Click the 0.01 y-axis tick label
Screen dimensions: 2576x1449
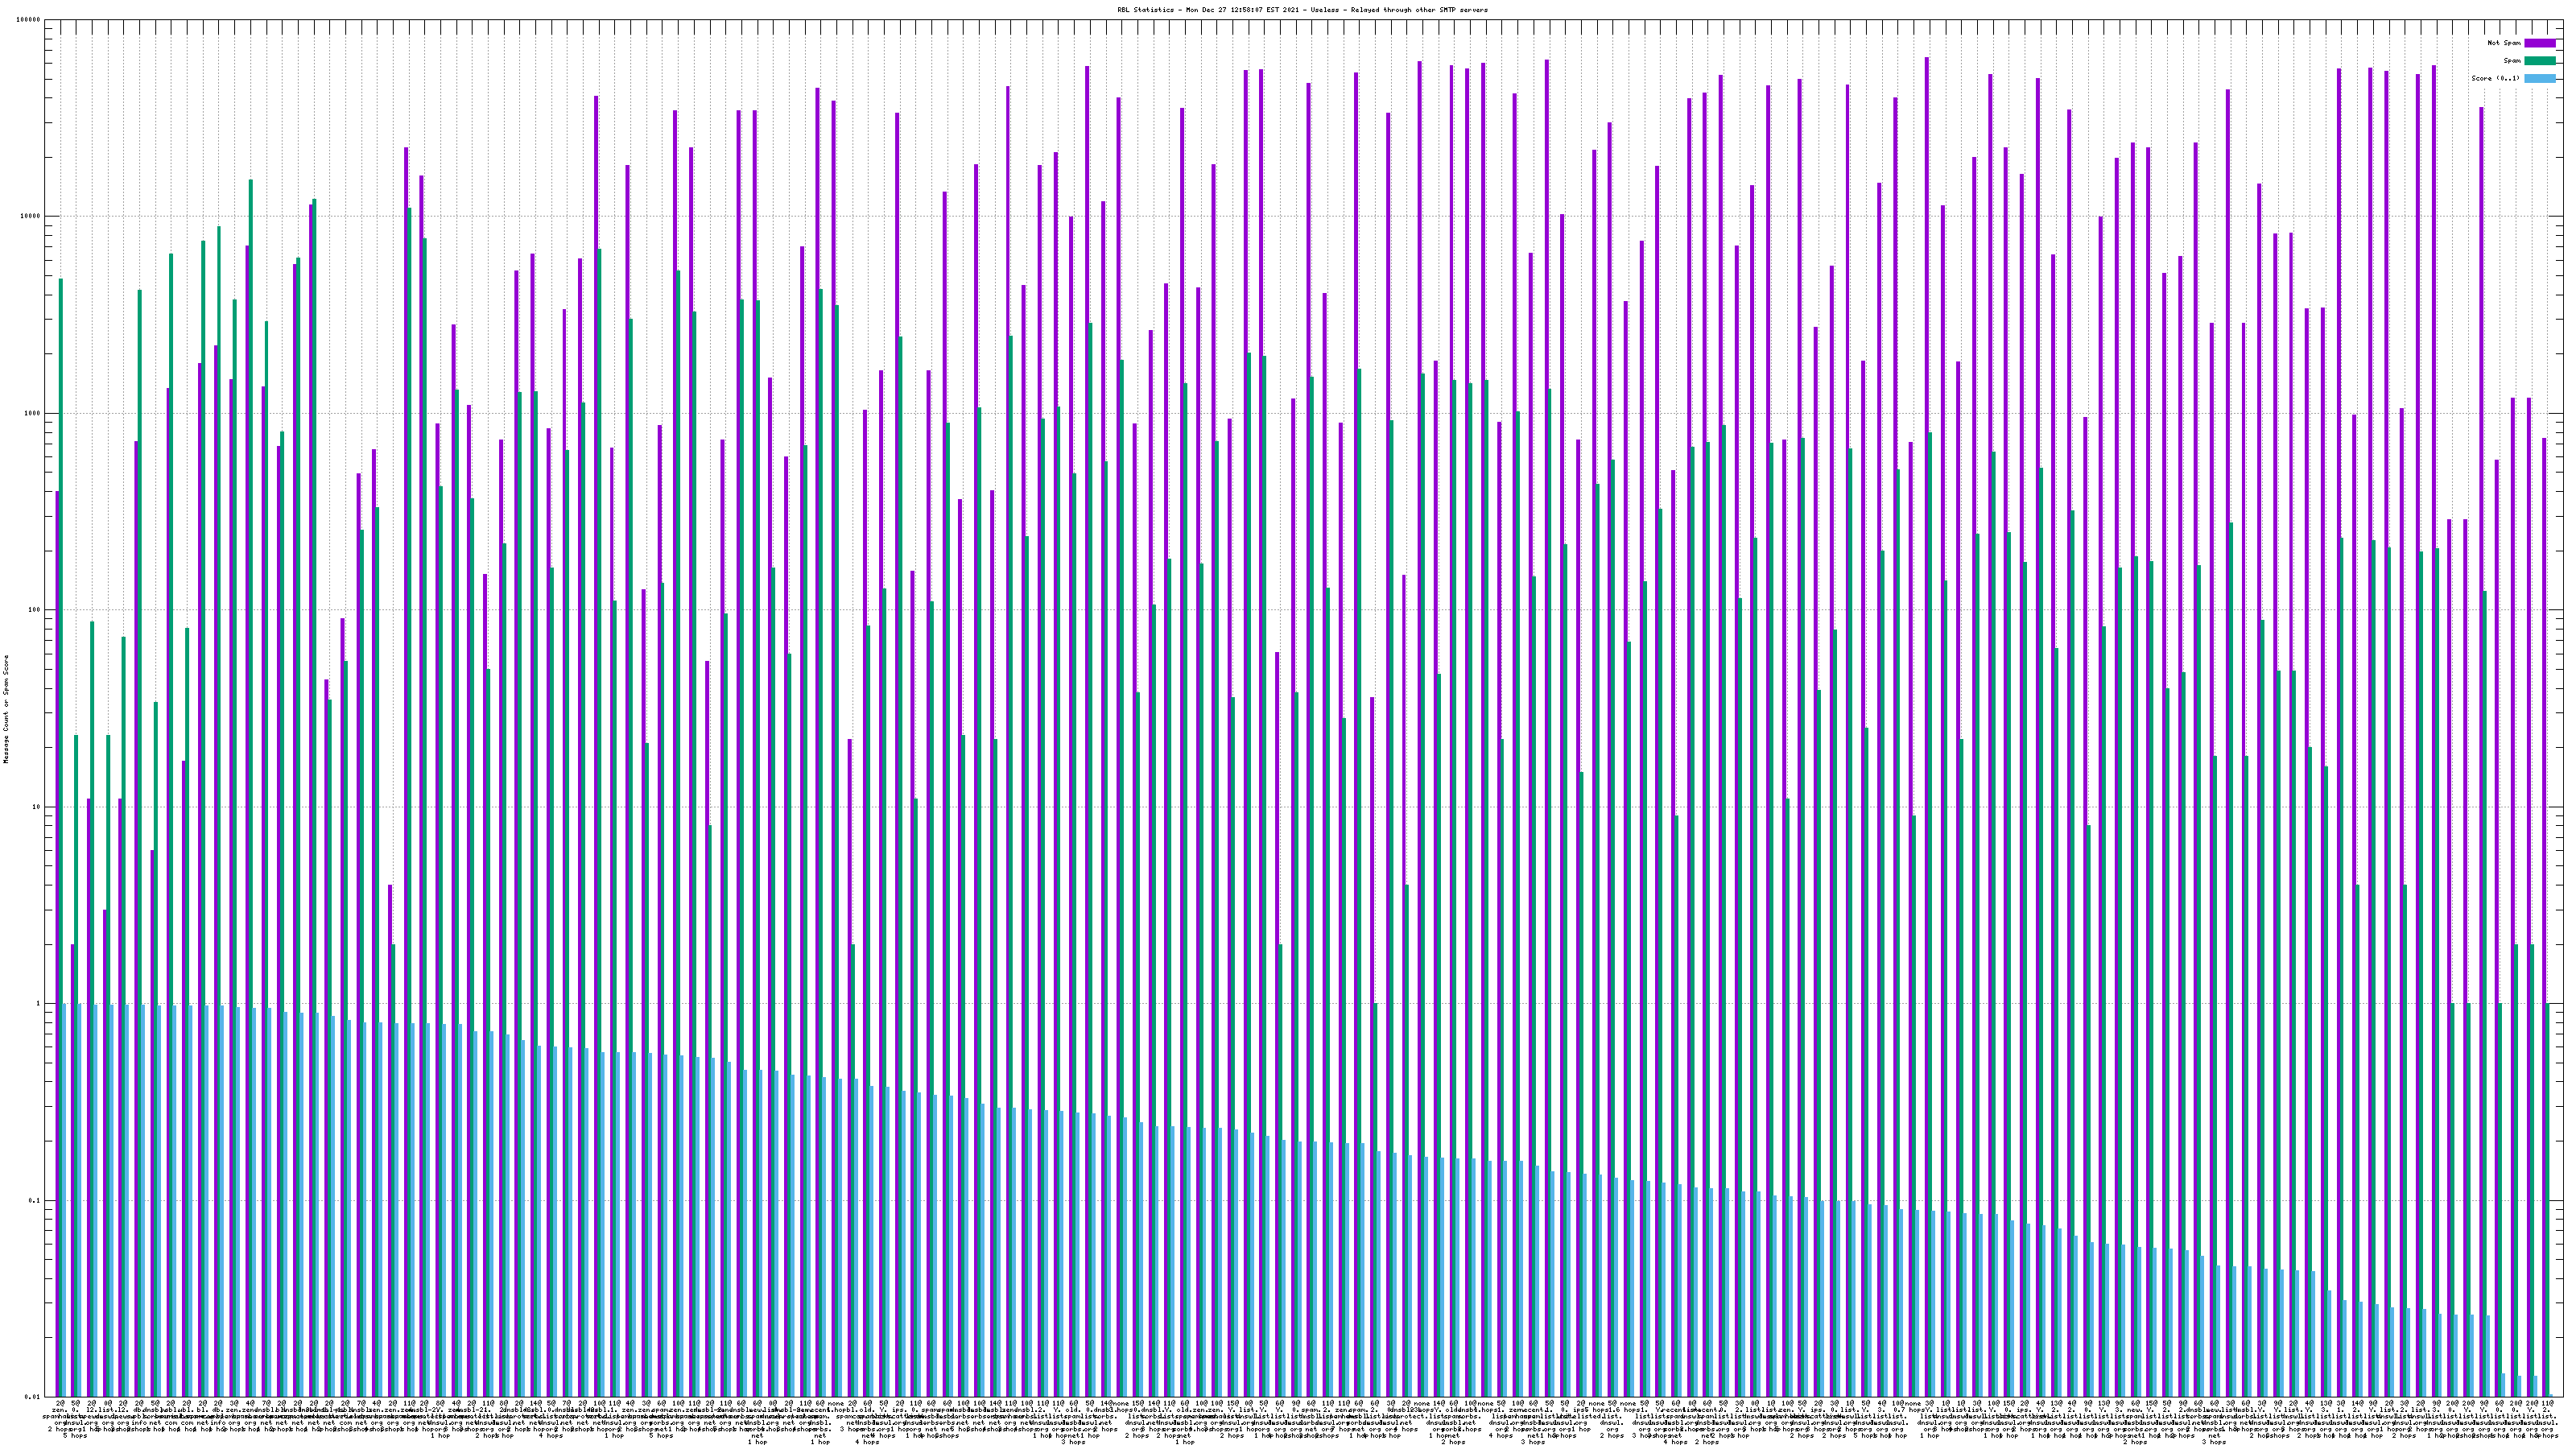tap(34, 1397)
